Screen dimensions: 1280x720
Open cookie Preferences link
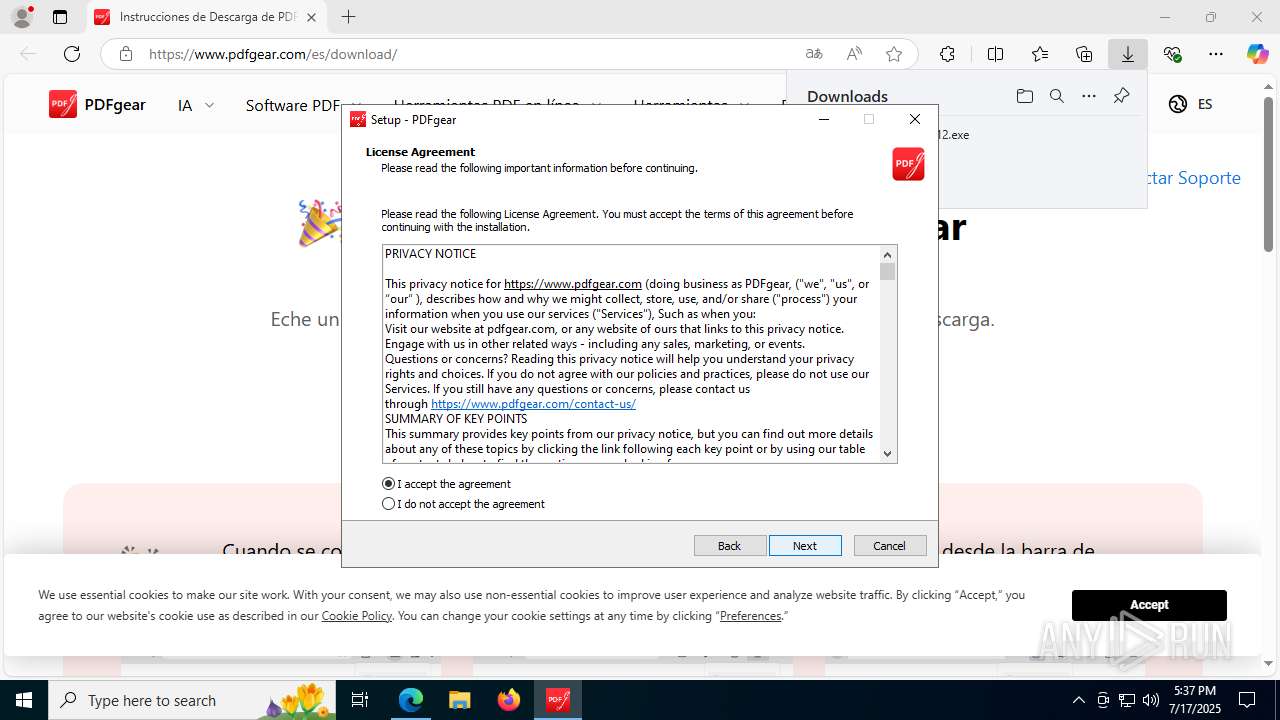click(x=751, y=616)
